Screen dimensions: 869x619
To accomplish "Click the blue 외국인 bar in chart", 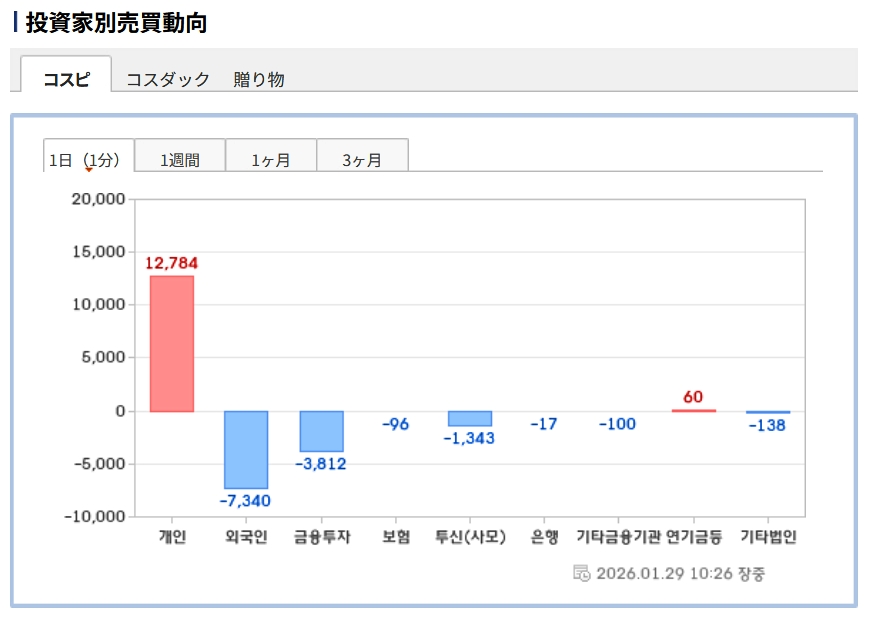I will [x=246, y=449].
